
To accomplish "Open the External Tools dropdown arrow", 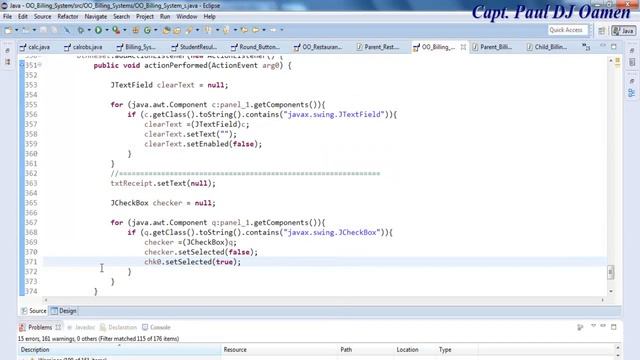I will pyautogui.click(x=124, y=30).
